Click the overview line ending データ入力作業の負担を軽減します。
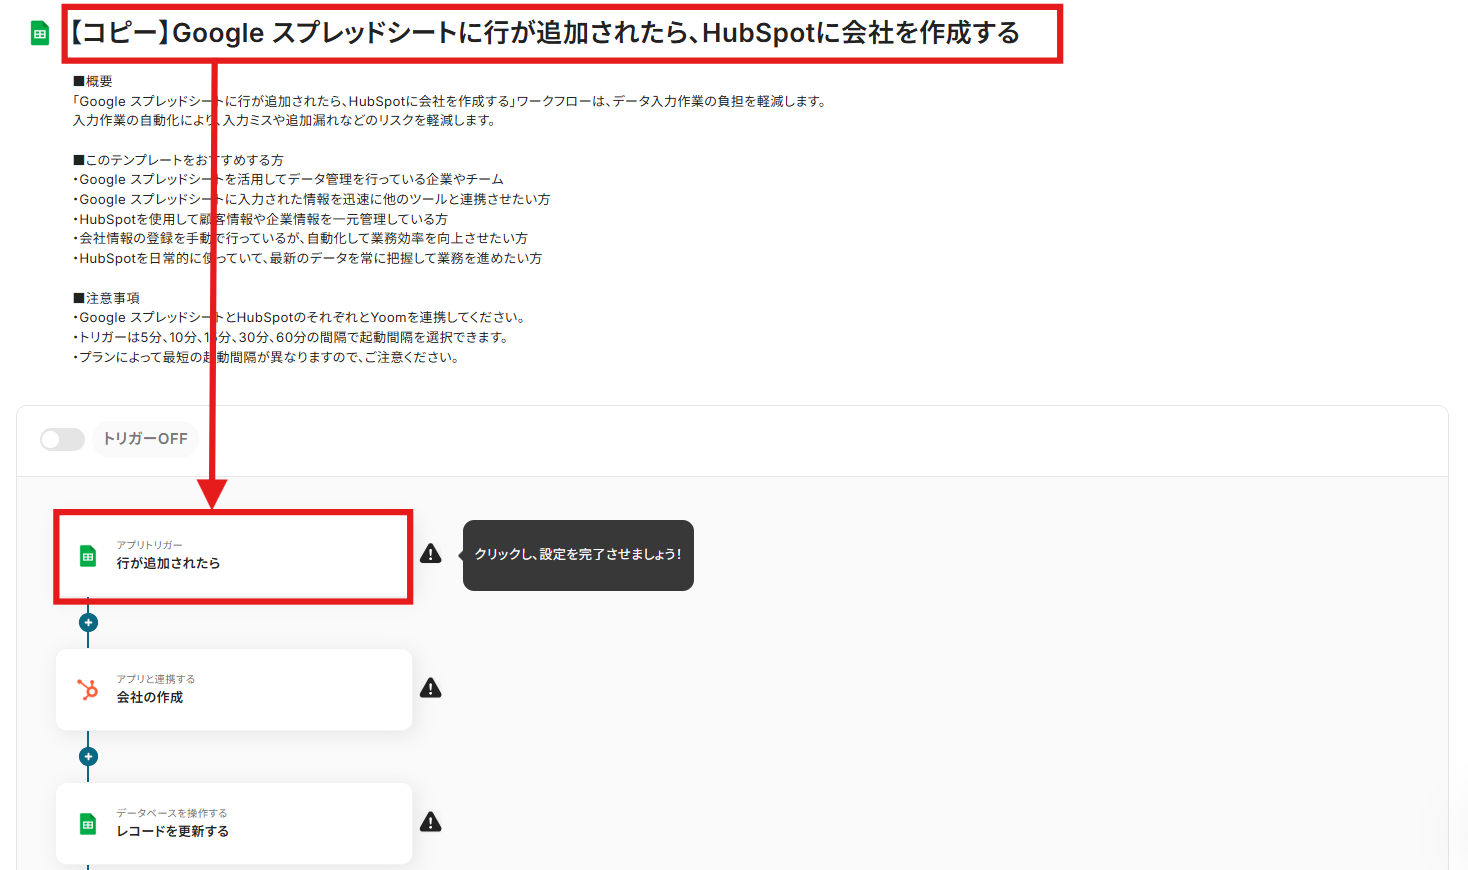The image size is (1468, 870). coord(452,101)
